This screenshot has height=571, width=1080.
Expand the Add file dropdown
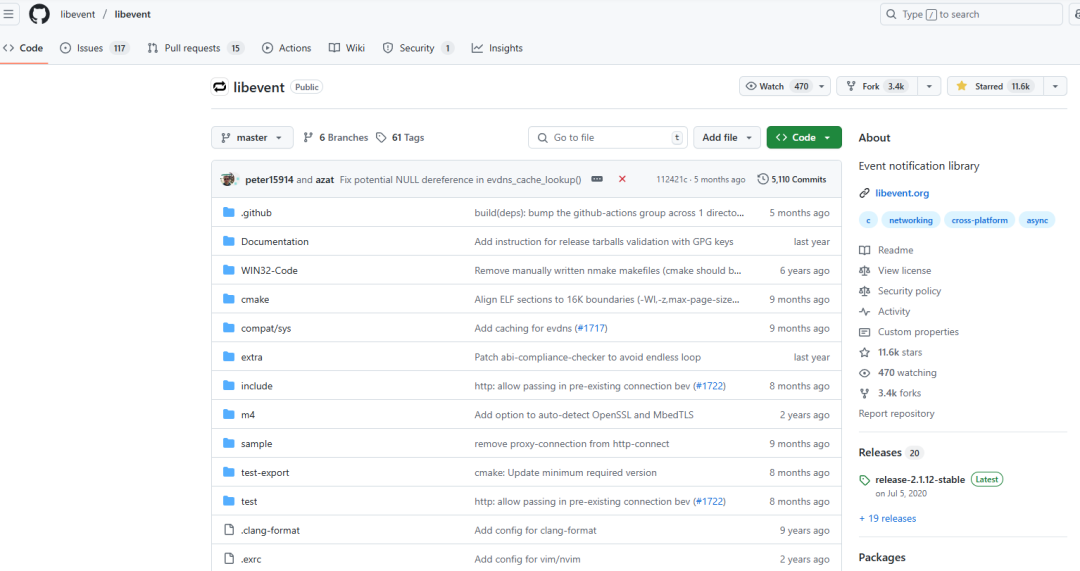[727, 138]
